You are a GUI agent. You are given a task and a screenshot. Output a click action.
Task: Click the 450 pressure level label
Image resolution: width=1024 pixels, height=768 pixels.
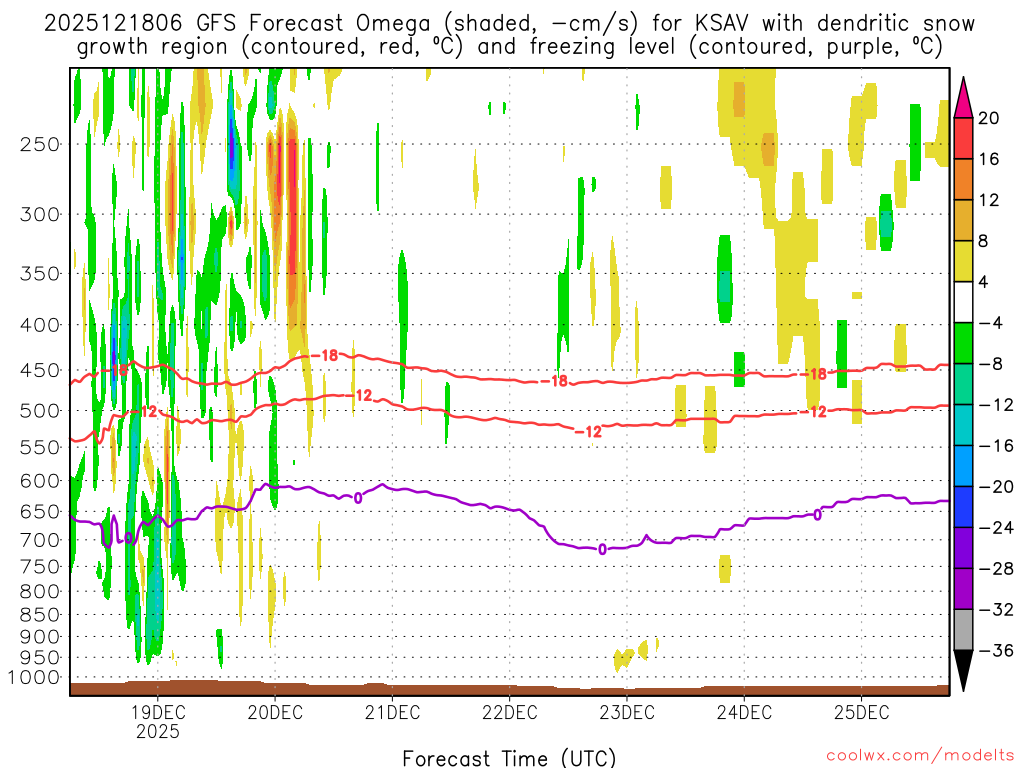point(40,370)
